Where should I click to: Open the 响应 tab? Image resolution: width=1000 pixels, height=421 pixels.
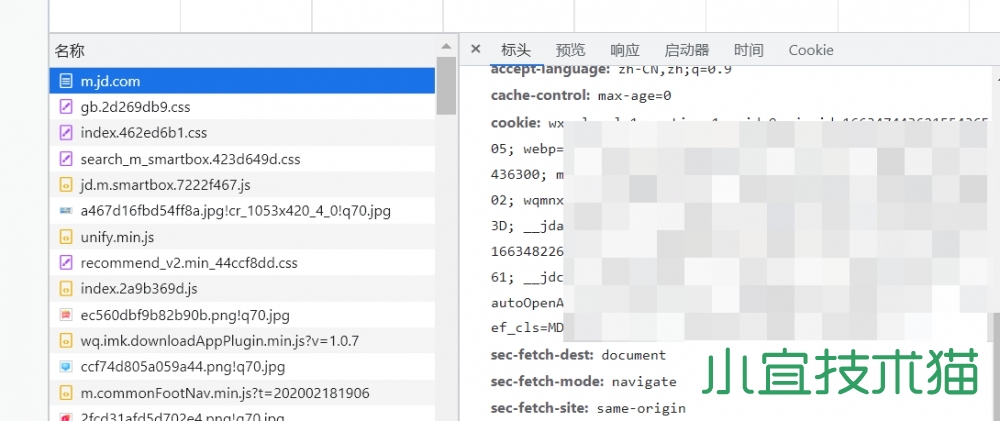(x=625, y=50)
